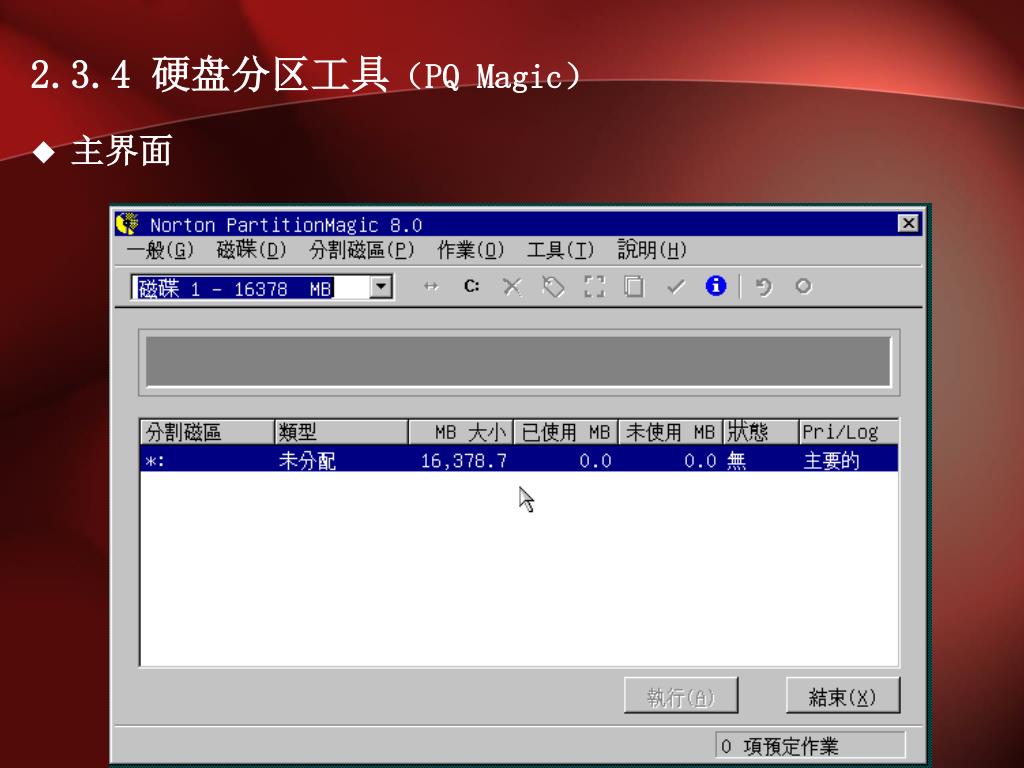1024x768 pixels.
Task: Open the 說明(H) menu
Action: pyautogui.click(x=652, y=250)
